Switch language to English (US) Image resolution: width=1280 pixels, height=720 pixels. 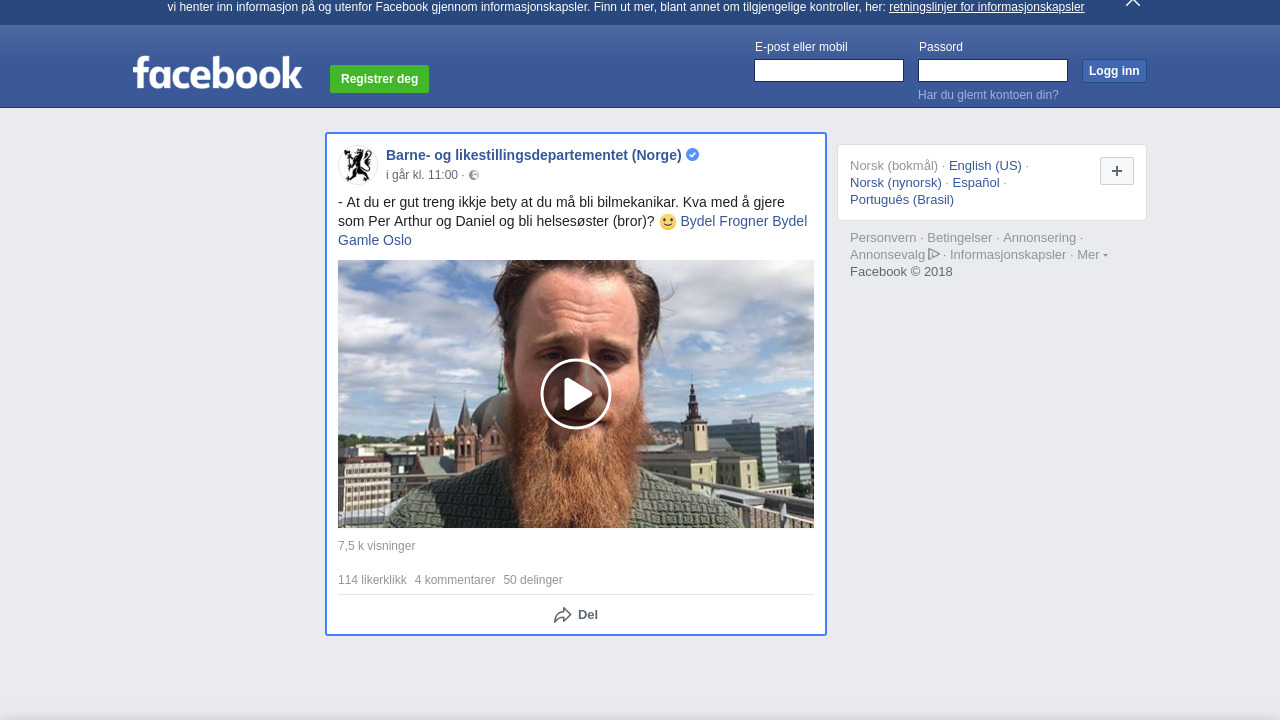[984, 166]
